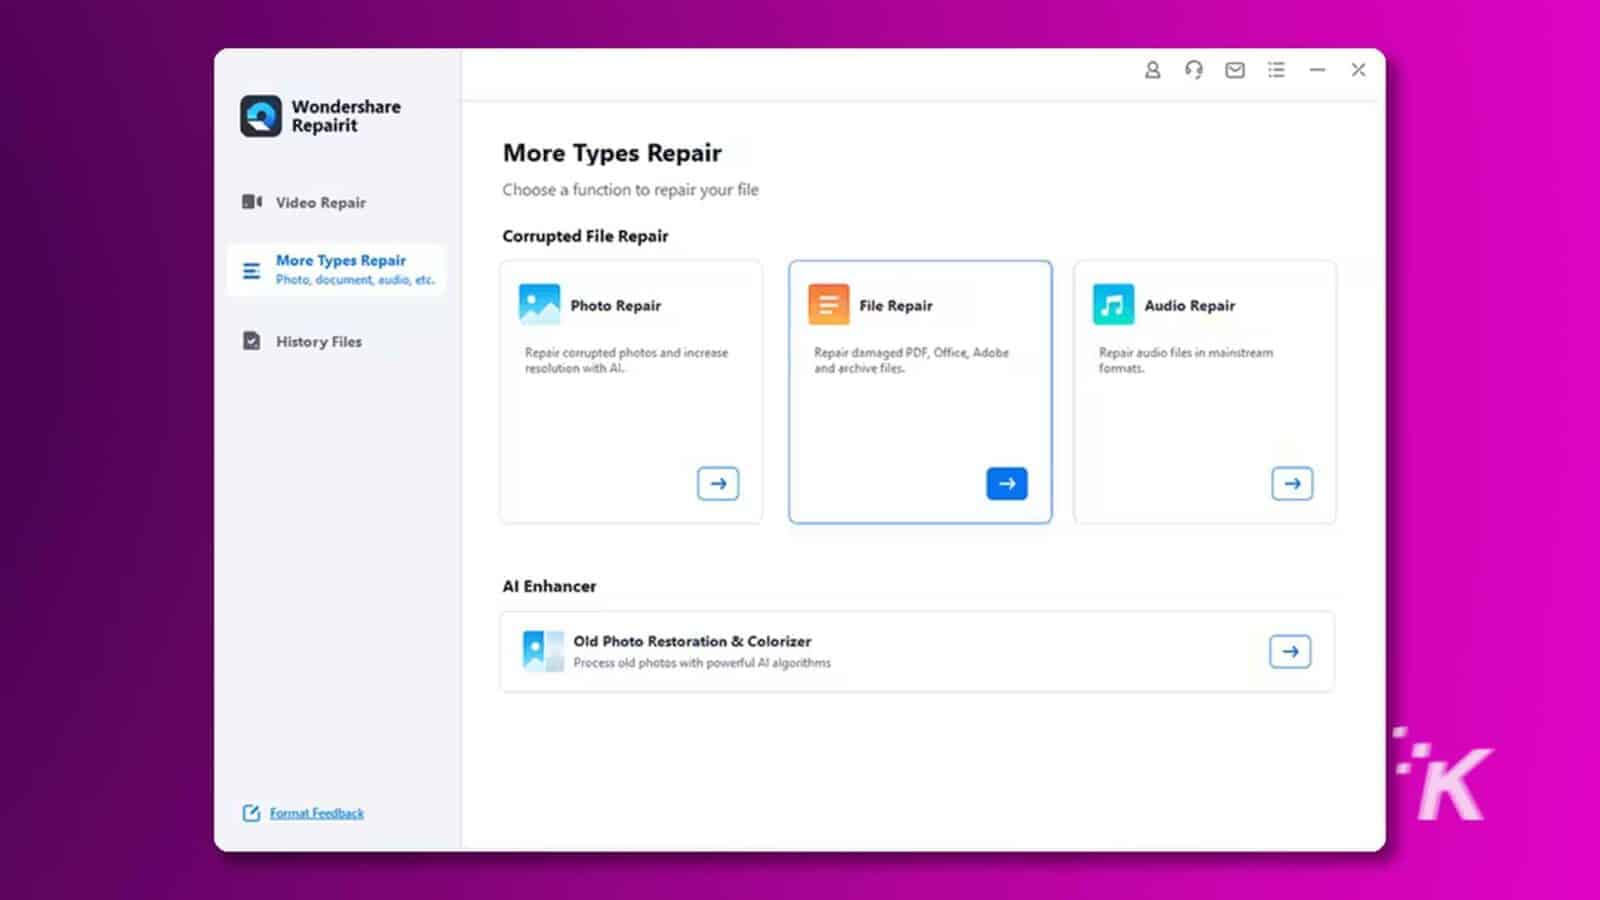Click the Format Feedback link
Viewport: 1600px width, 900px height.
[x=317, y=813]
